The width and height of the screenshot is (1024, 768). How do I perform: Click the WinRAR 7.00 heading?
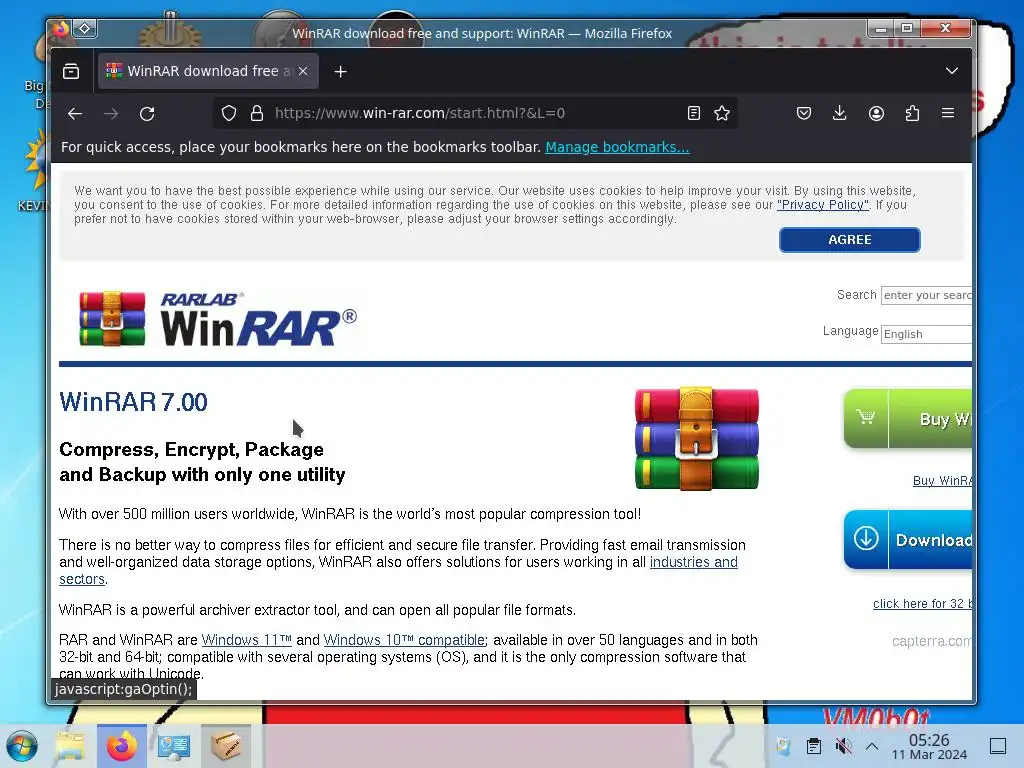[133, 402]
